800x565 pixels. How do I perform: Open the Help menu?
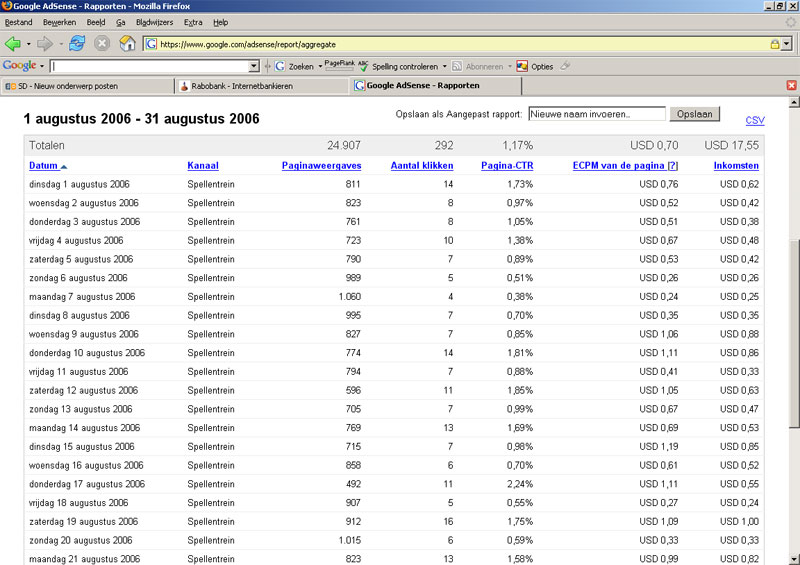tap(220, 22)
